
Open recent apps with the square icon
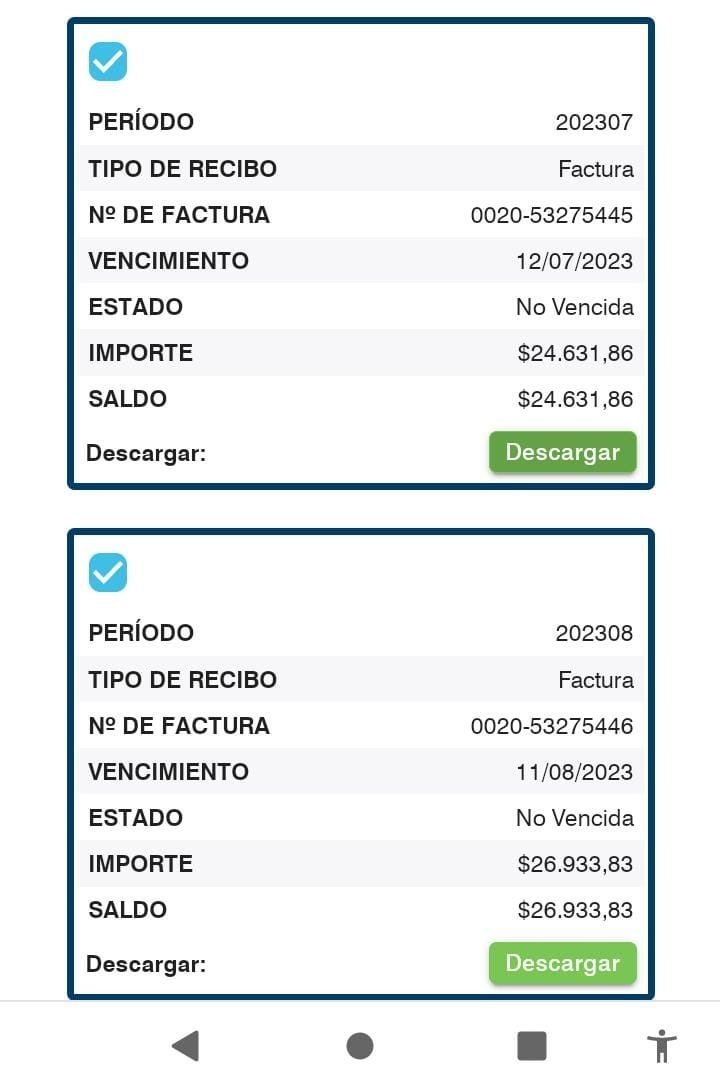(x=532, y=1045)
